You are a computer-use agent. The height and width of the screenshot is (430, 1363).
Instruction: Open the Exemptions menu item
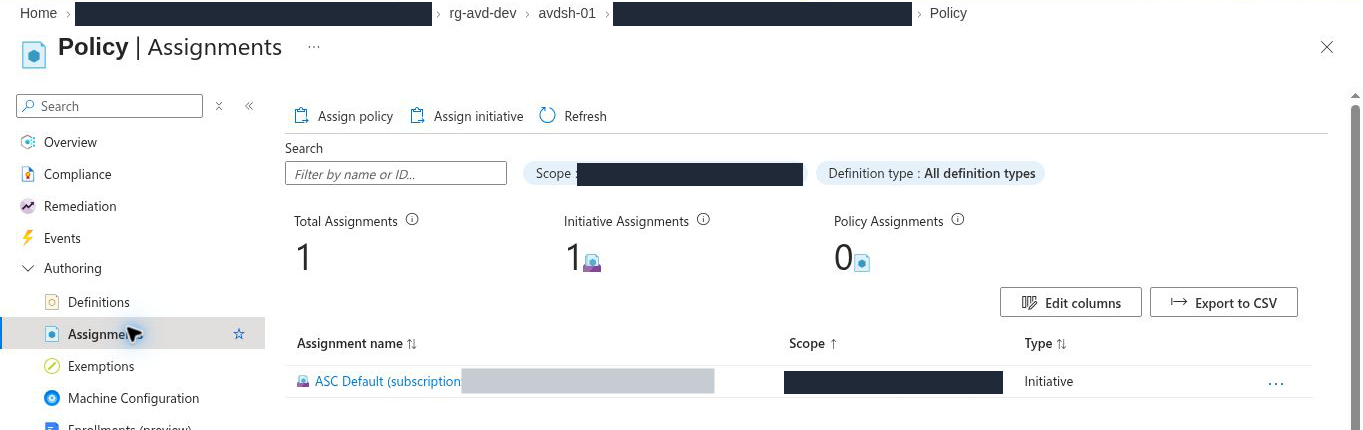pos(101,366)
